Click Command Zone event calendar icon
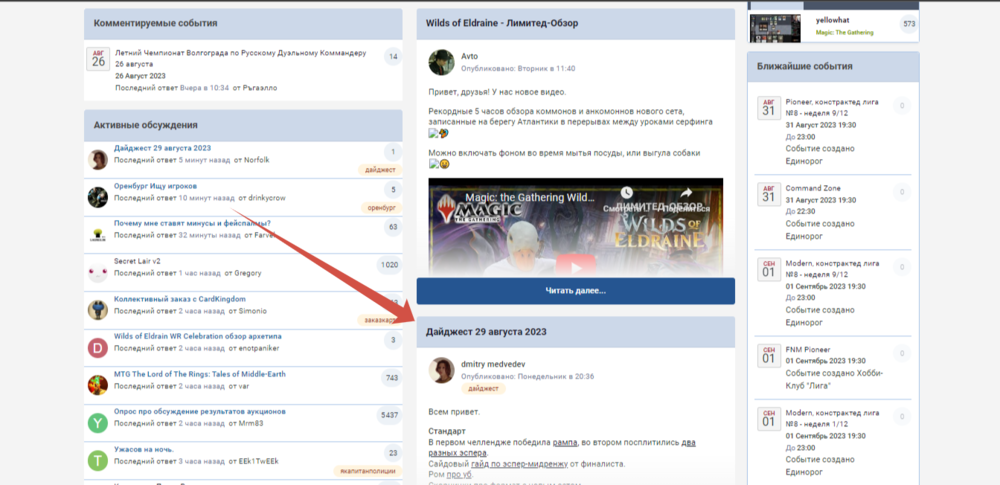Screen dimensions: 1000x485 click(768, 193)
